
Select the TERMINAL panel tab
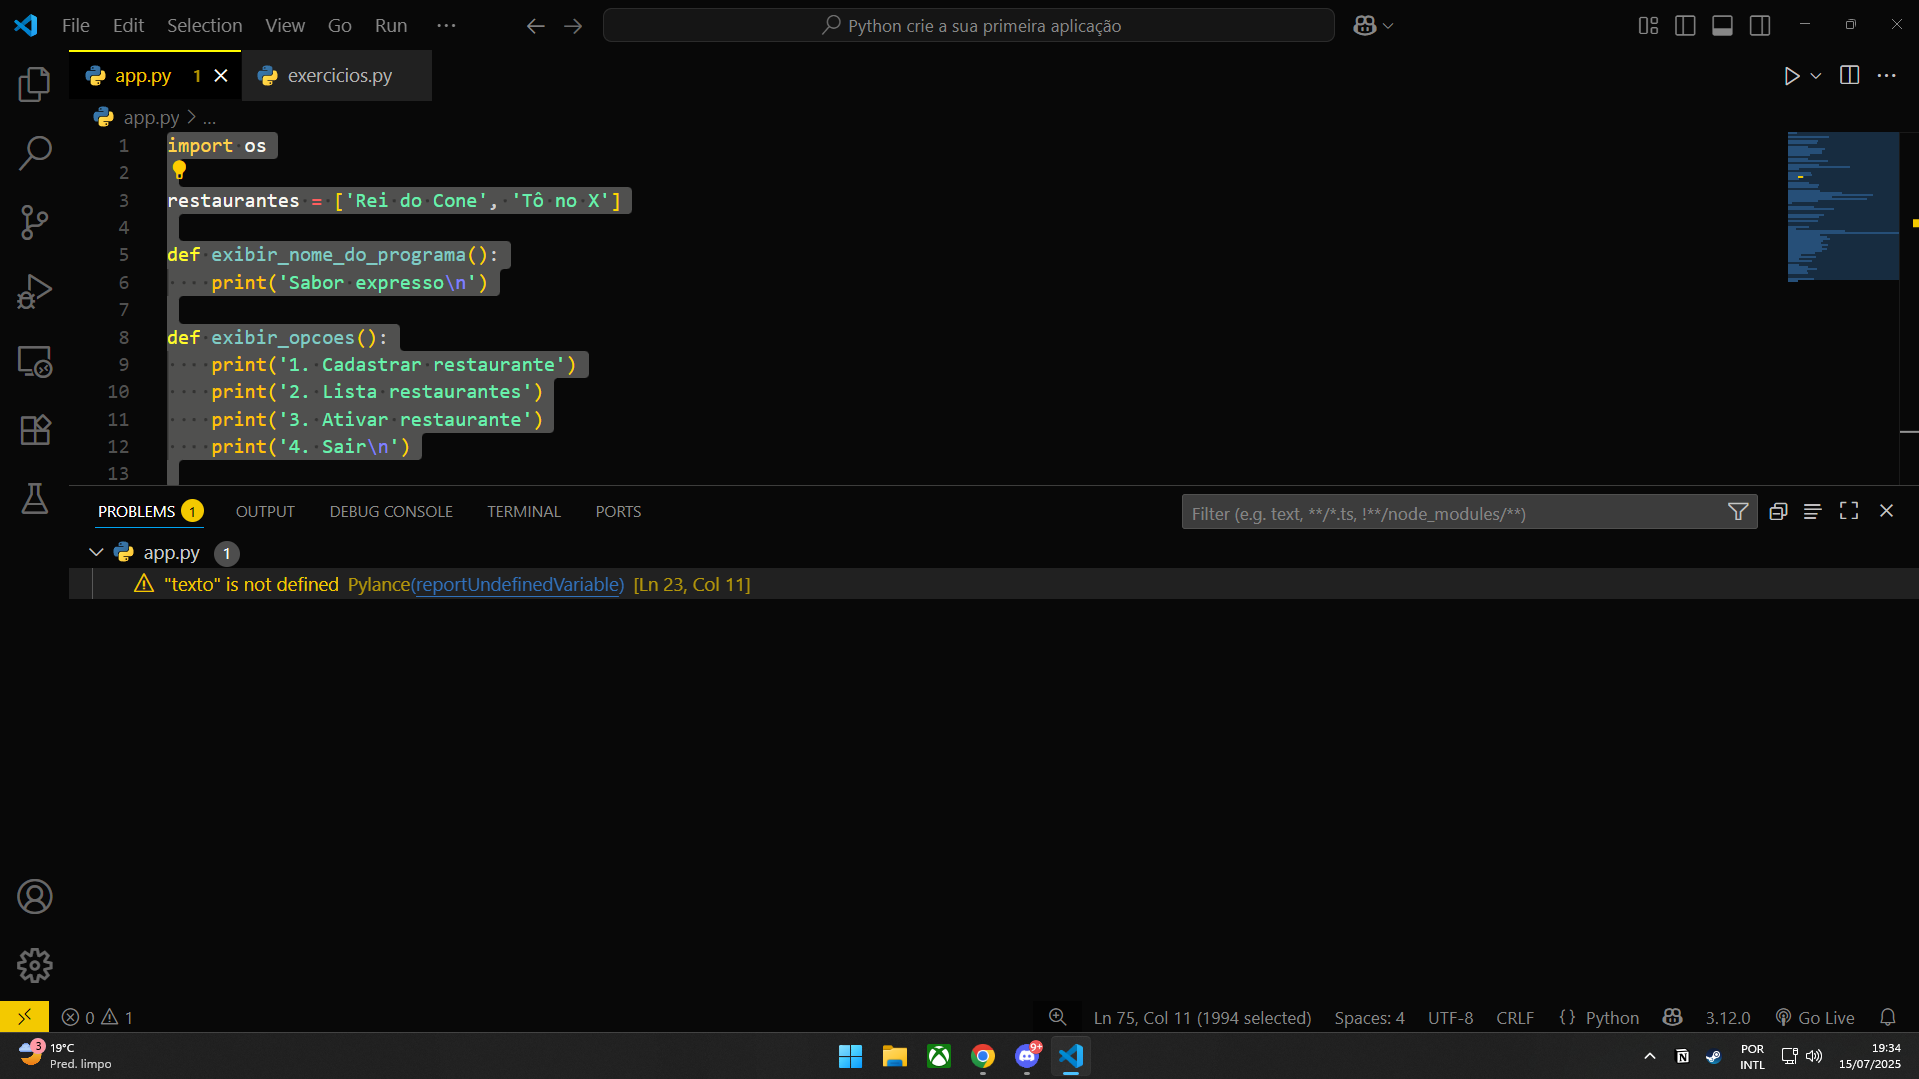click(524, 511)
